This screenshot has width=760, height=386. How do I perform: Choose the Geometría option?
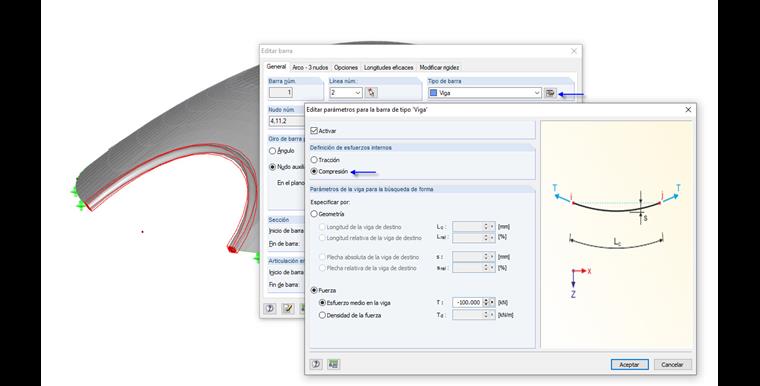click(314, 213)
